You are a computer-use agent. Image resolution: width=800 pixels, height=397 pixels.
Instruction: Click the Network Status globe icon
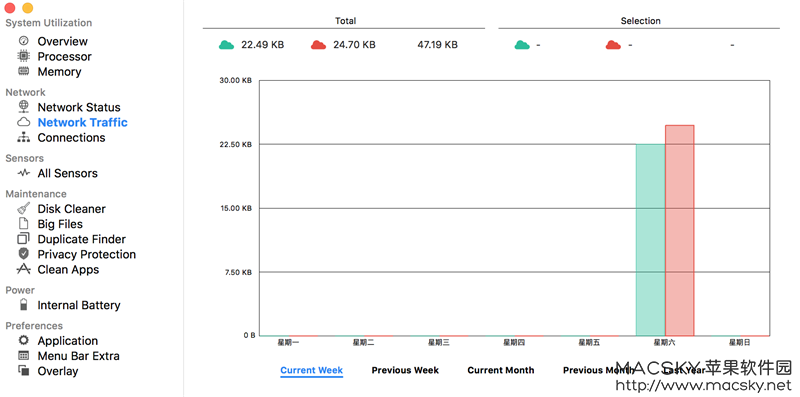coord(23,107)
